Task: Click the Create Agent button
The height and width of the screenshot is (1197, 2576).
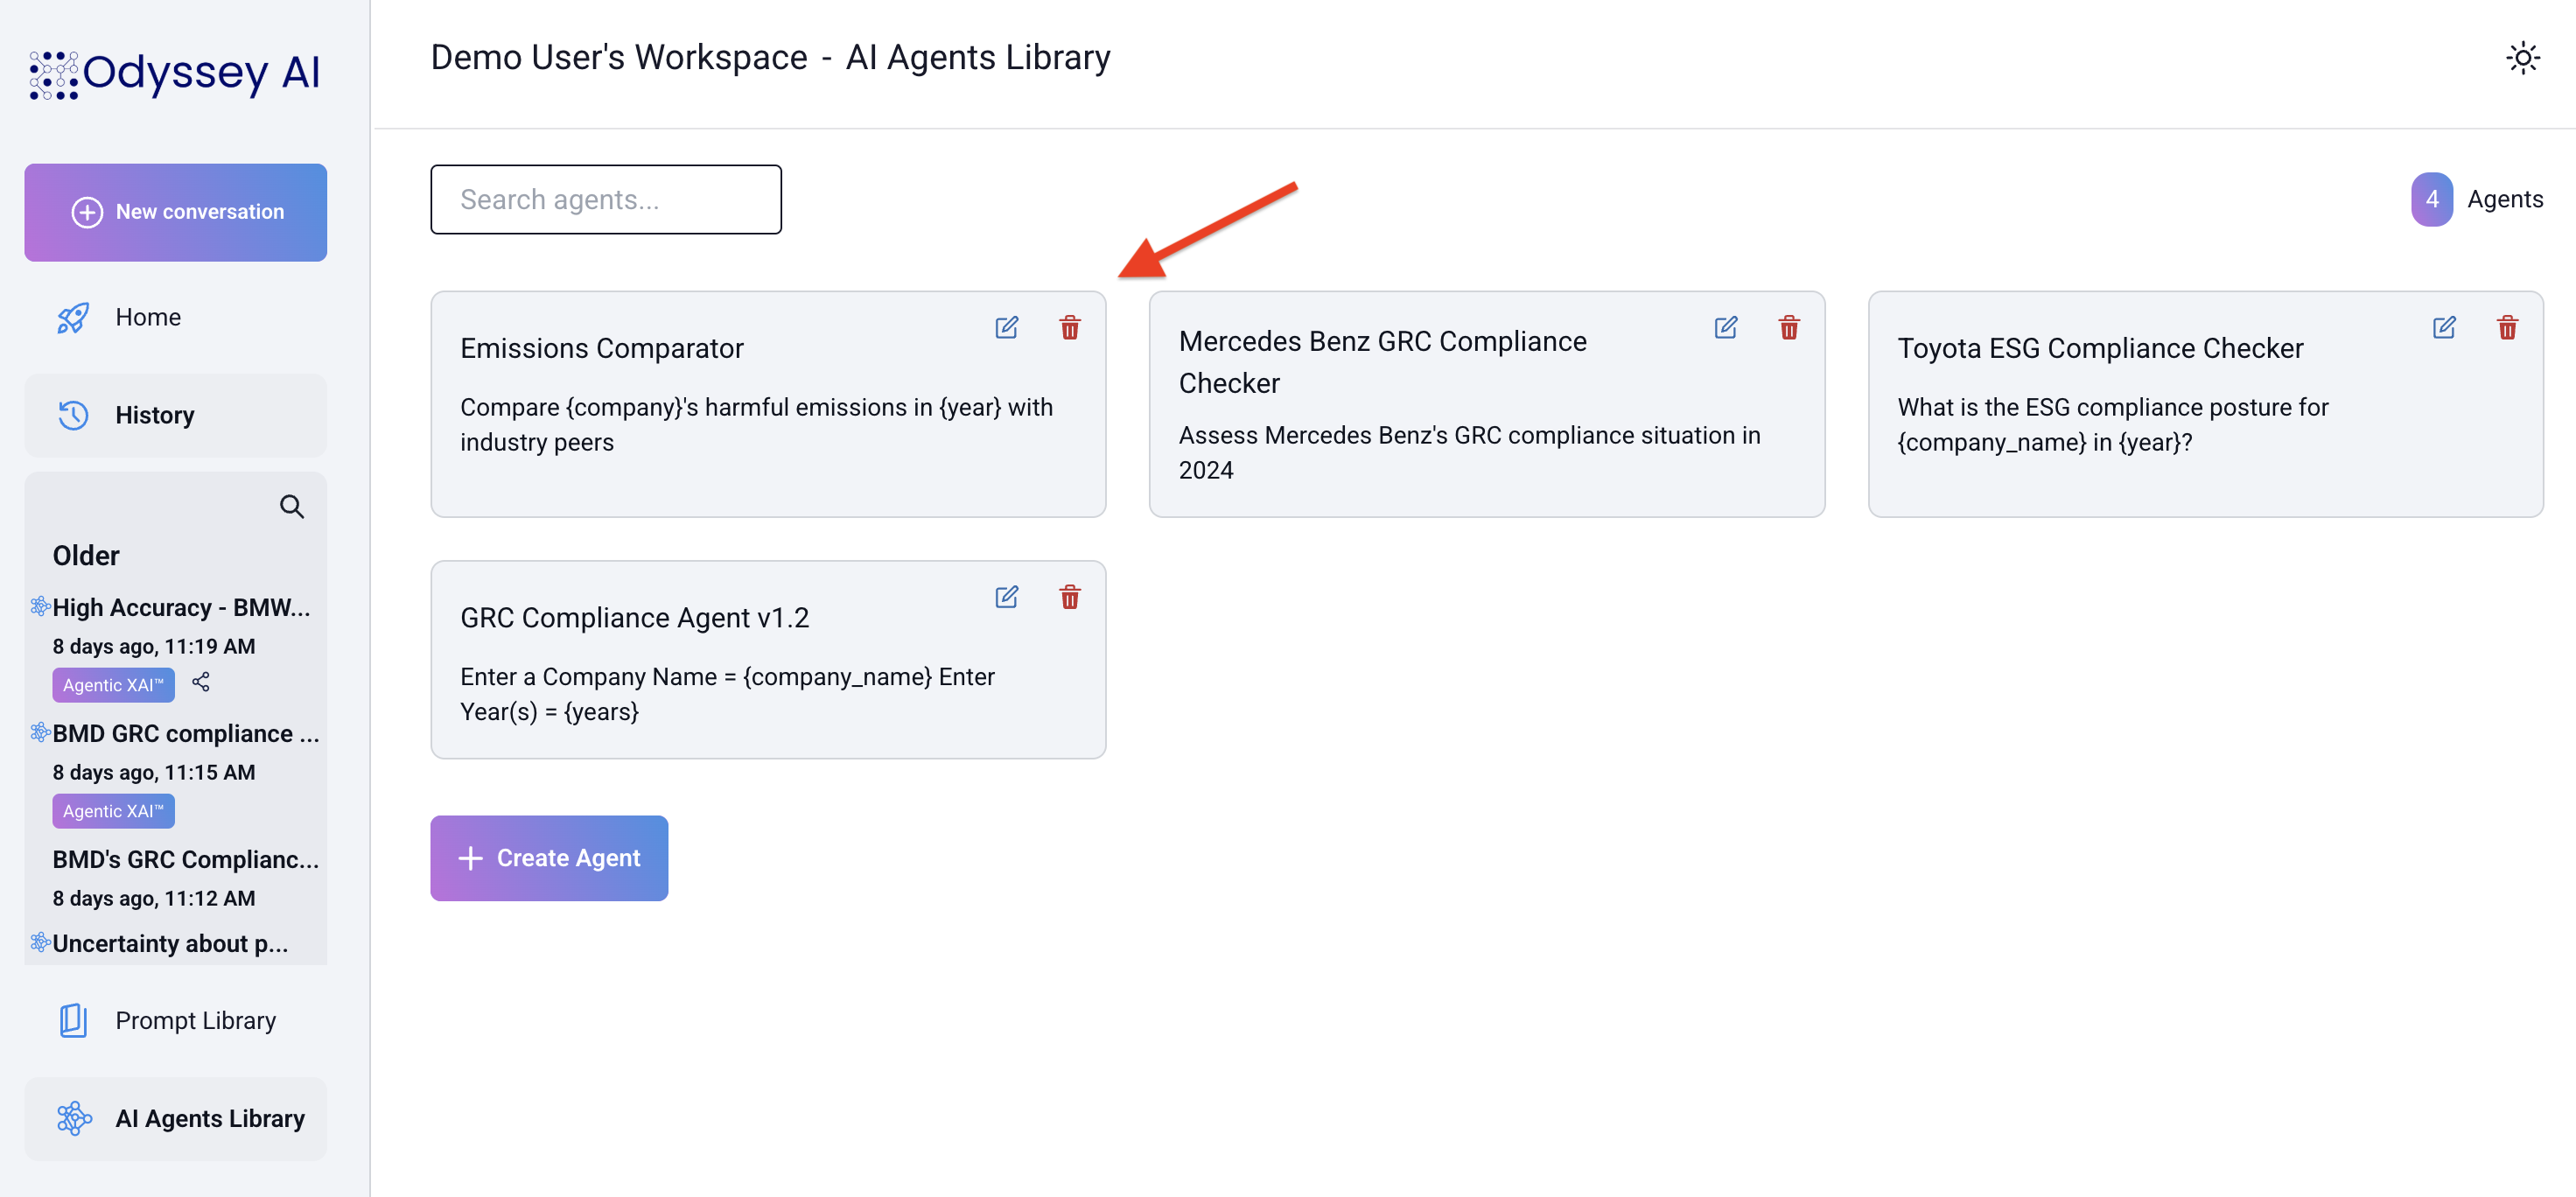Action: (x=549, y=858)
